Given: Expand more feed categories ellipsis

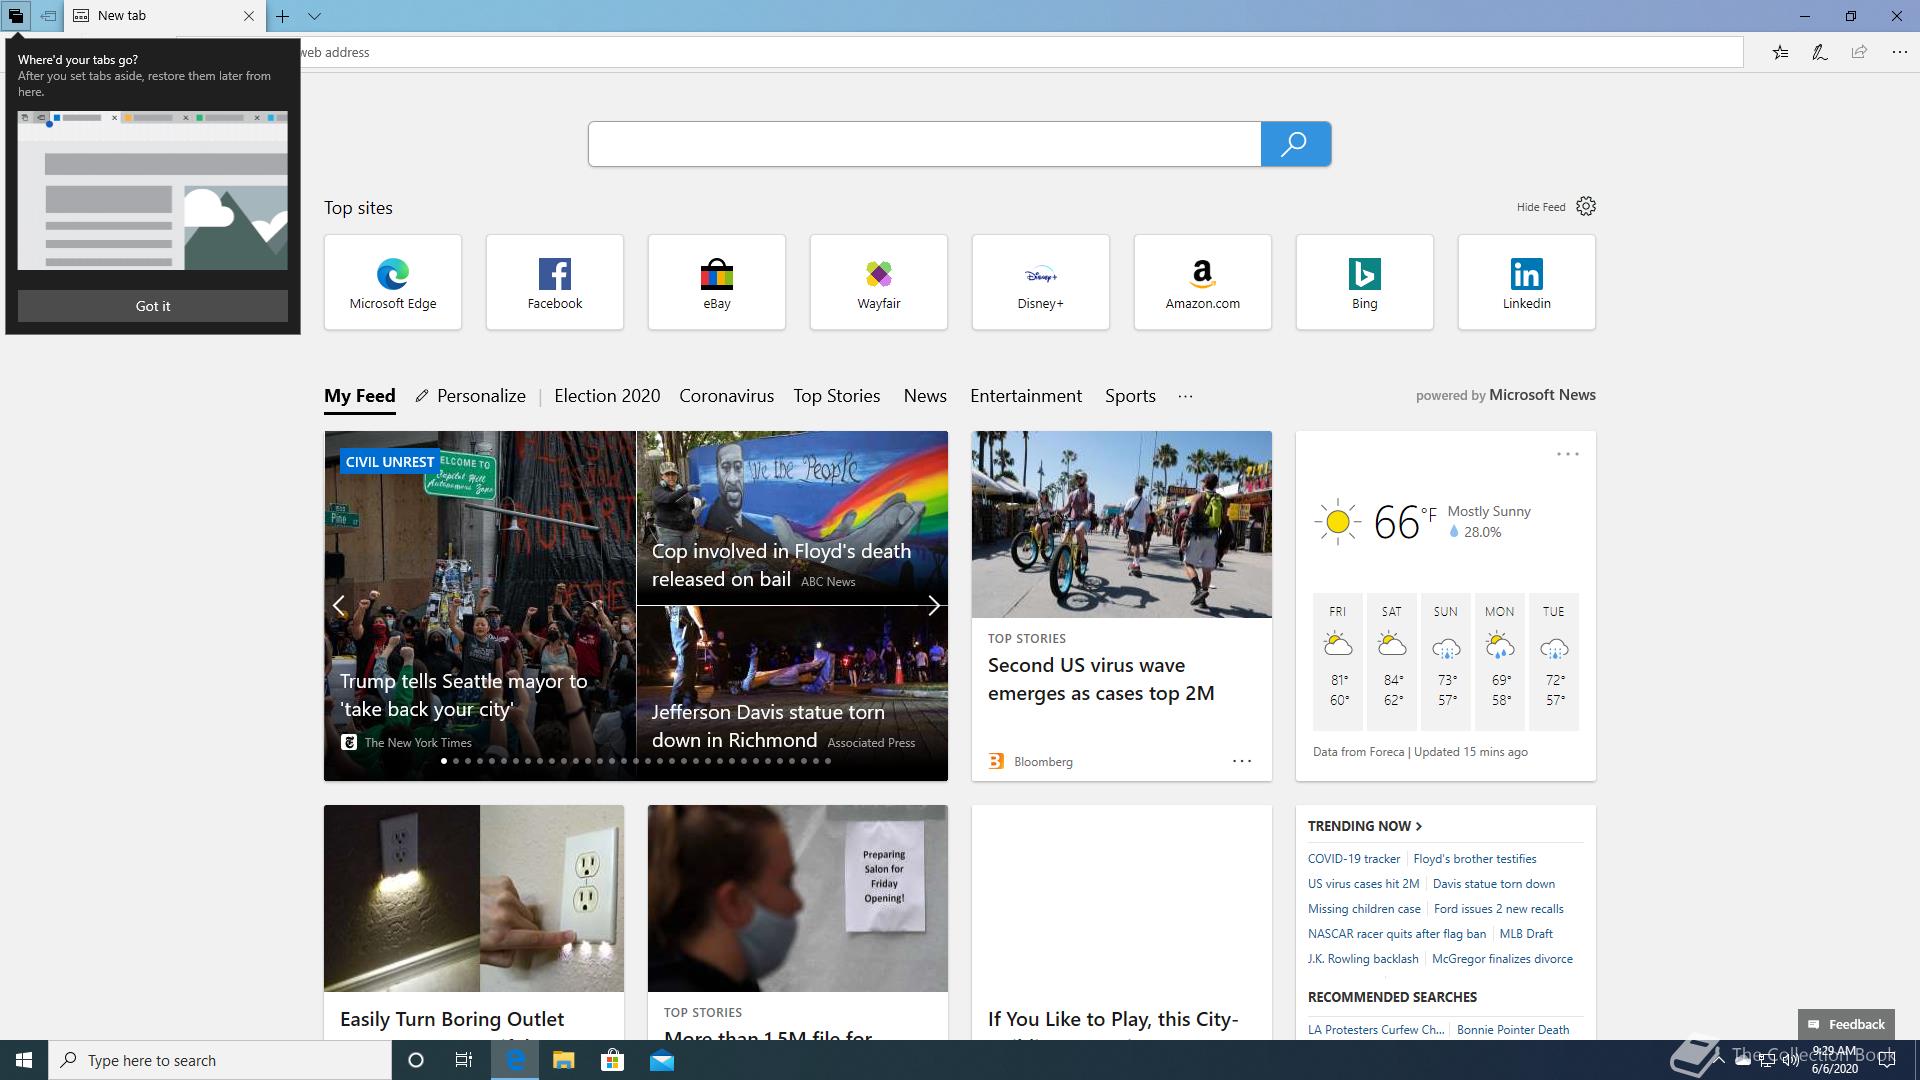Looking at the screenshot, I should [1185, 396].
